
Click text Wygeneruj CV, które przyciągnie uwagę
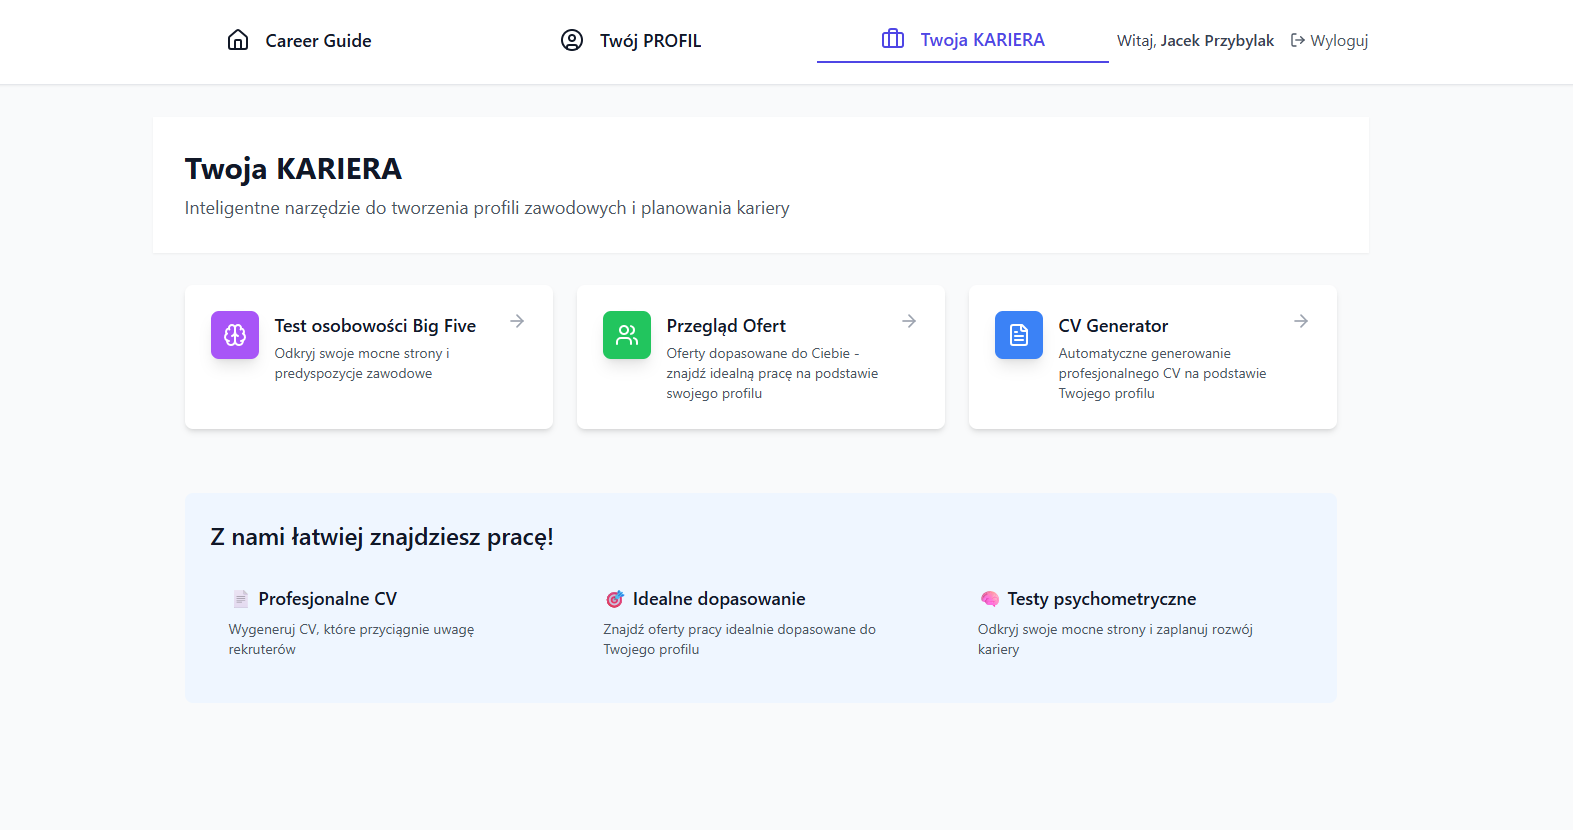[351, 639]
